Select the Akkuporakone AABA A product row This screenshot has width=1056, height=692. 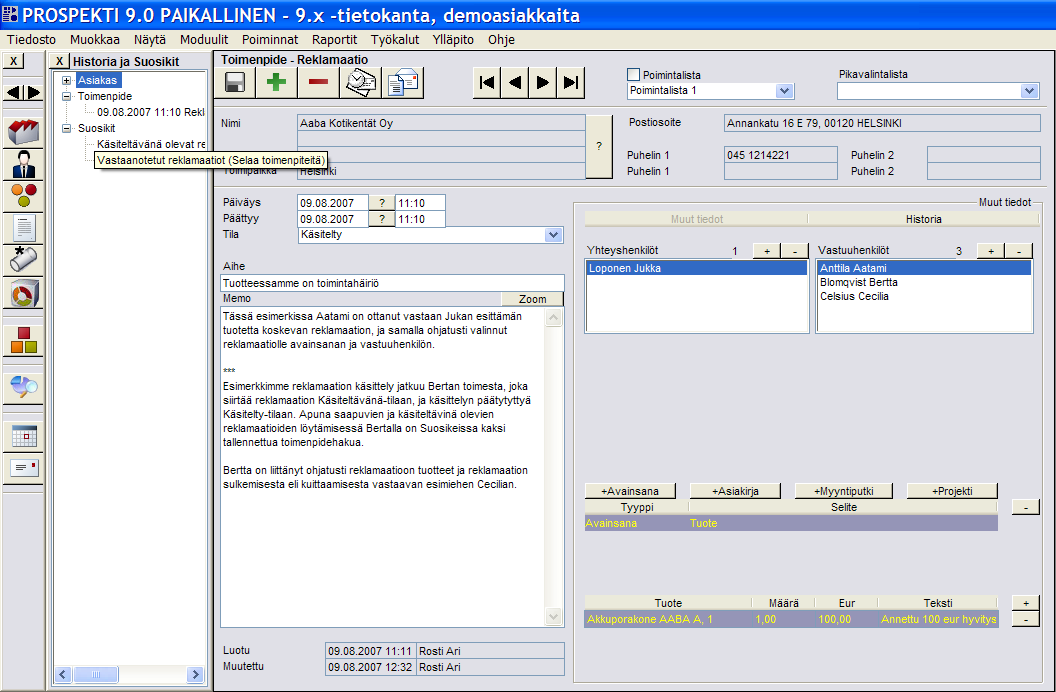point(791,619)
